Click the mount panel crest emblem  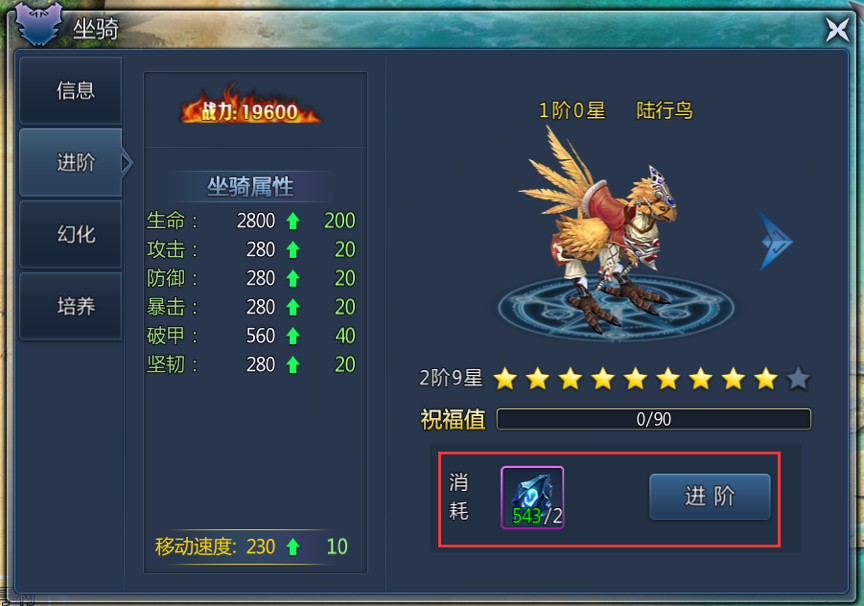pos(38,23)
